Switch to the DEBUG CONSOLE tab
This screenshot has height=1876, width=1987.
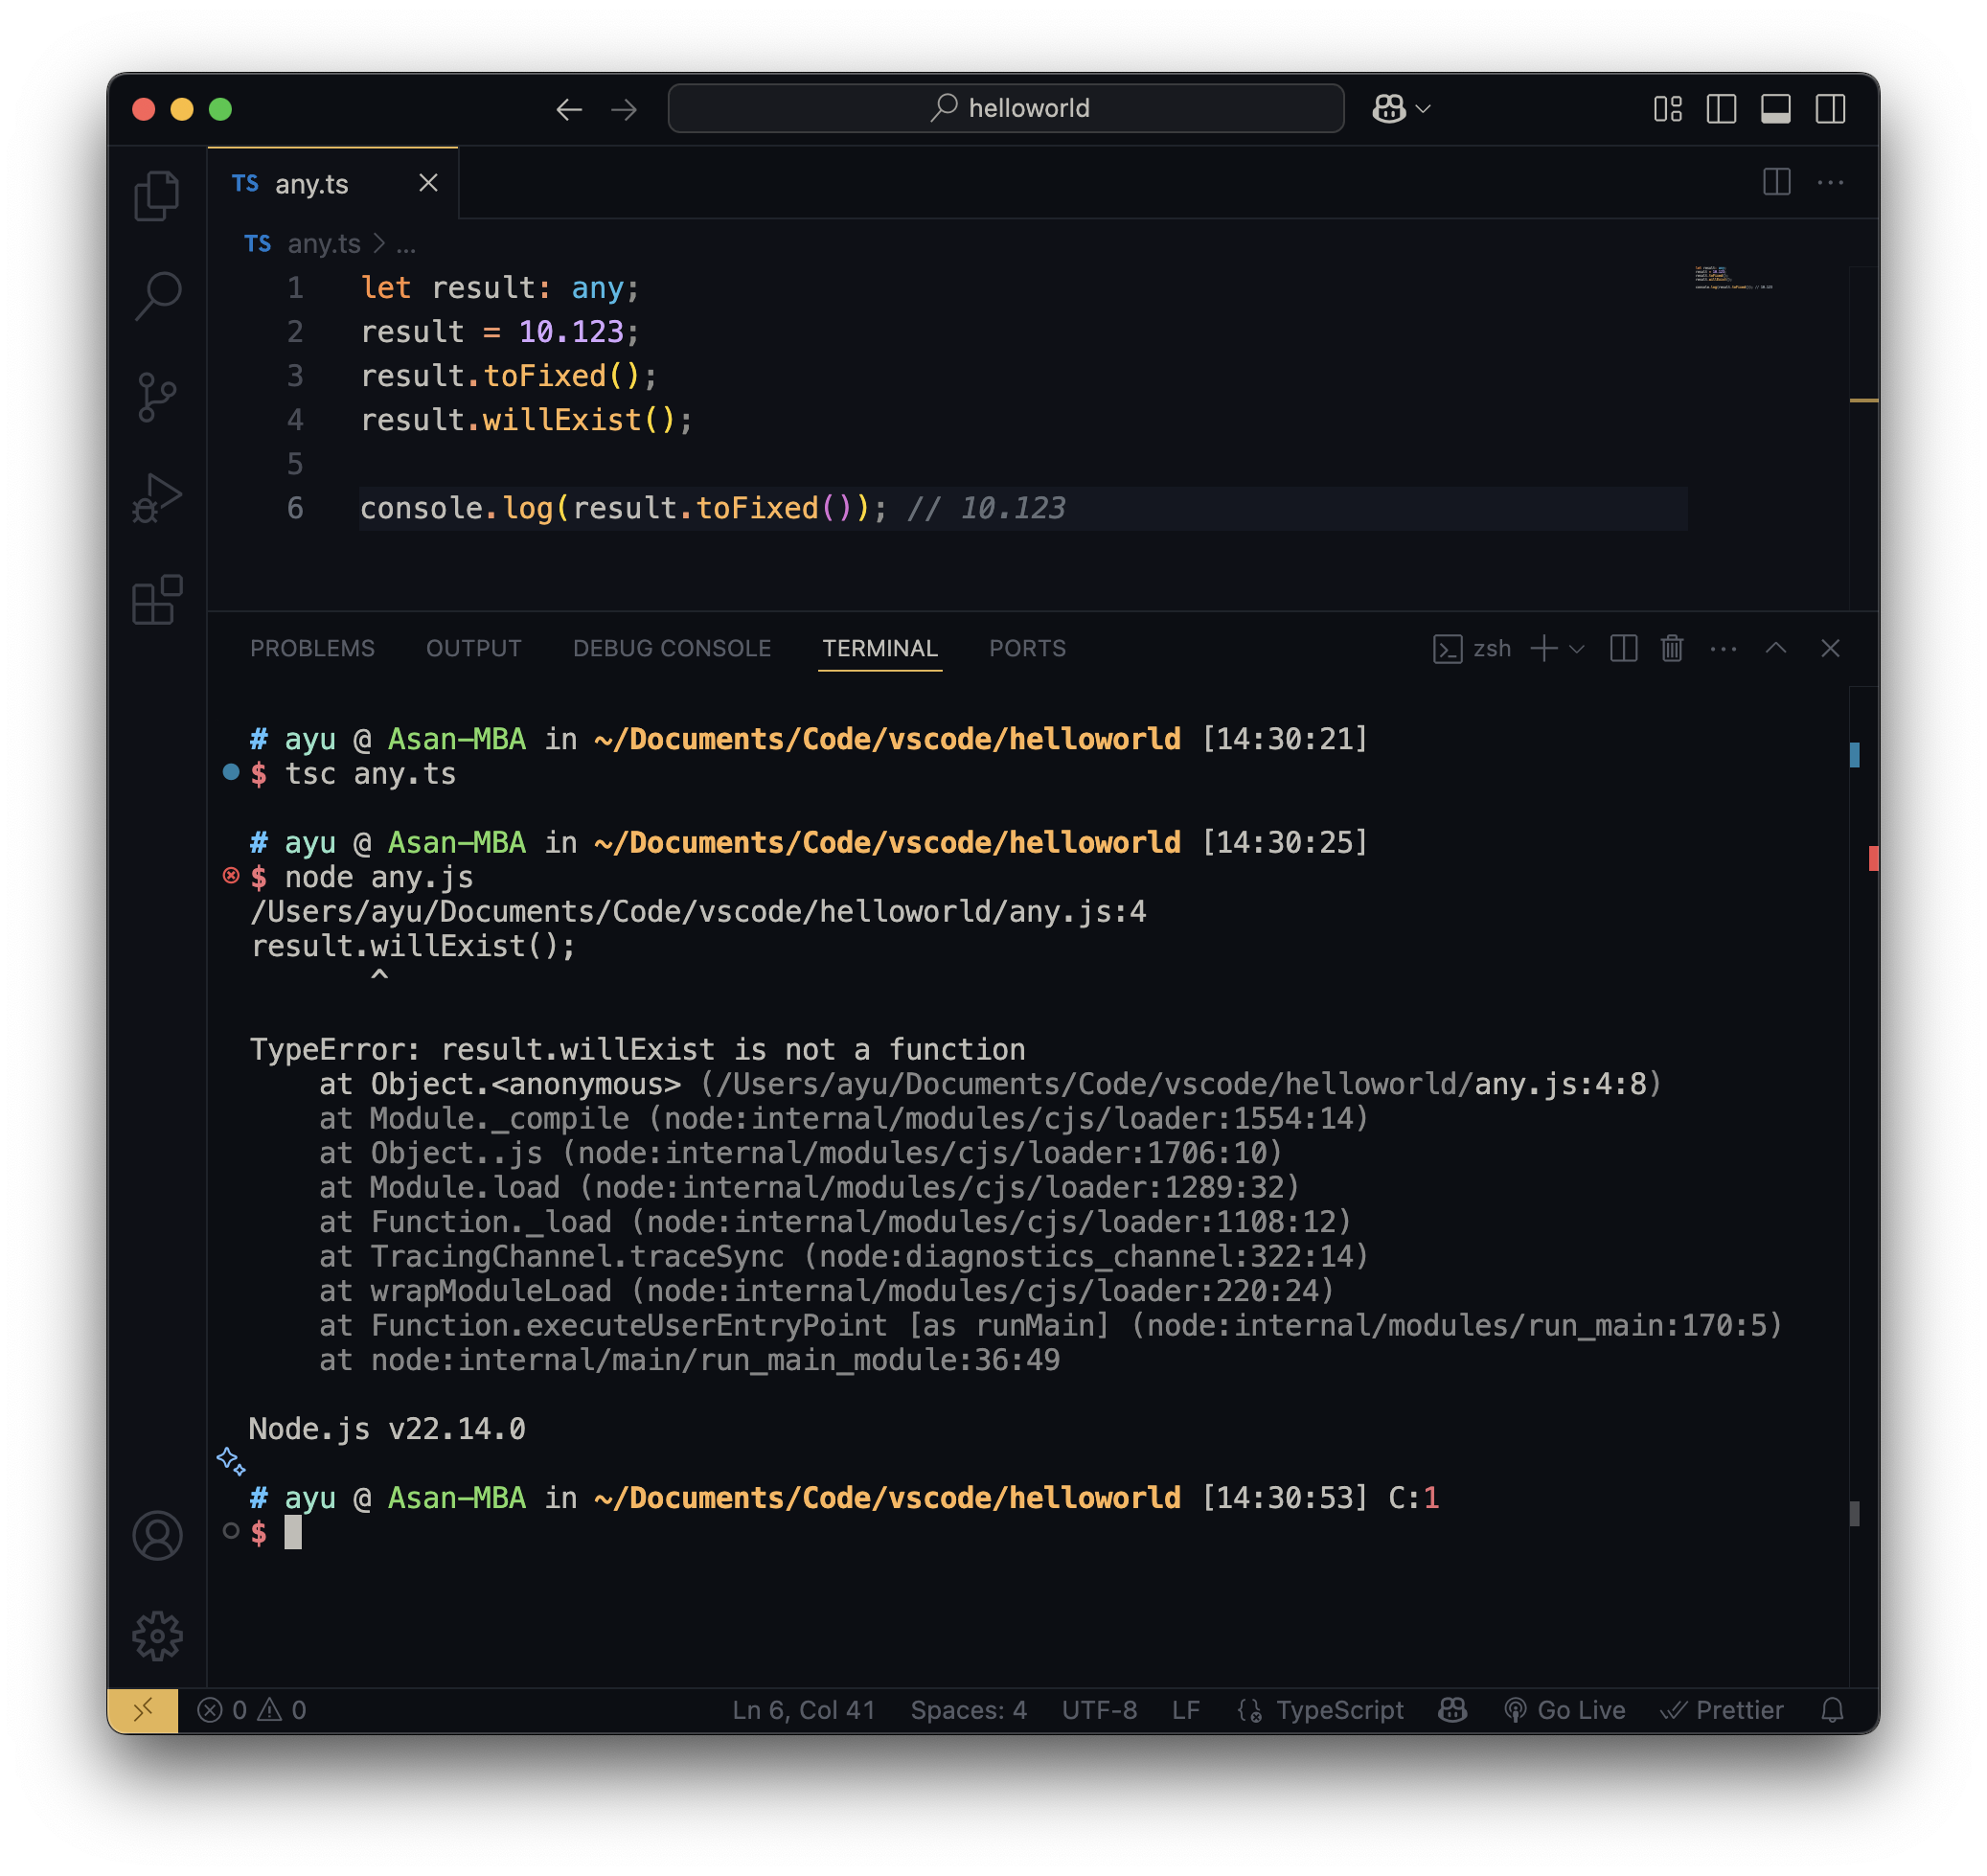pyautogui.click(x=672, y=648)
